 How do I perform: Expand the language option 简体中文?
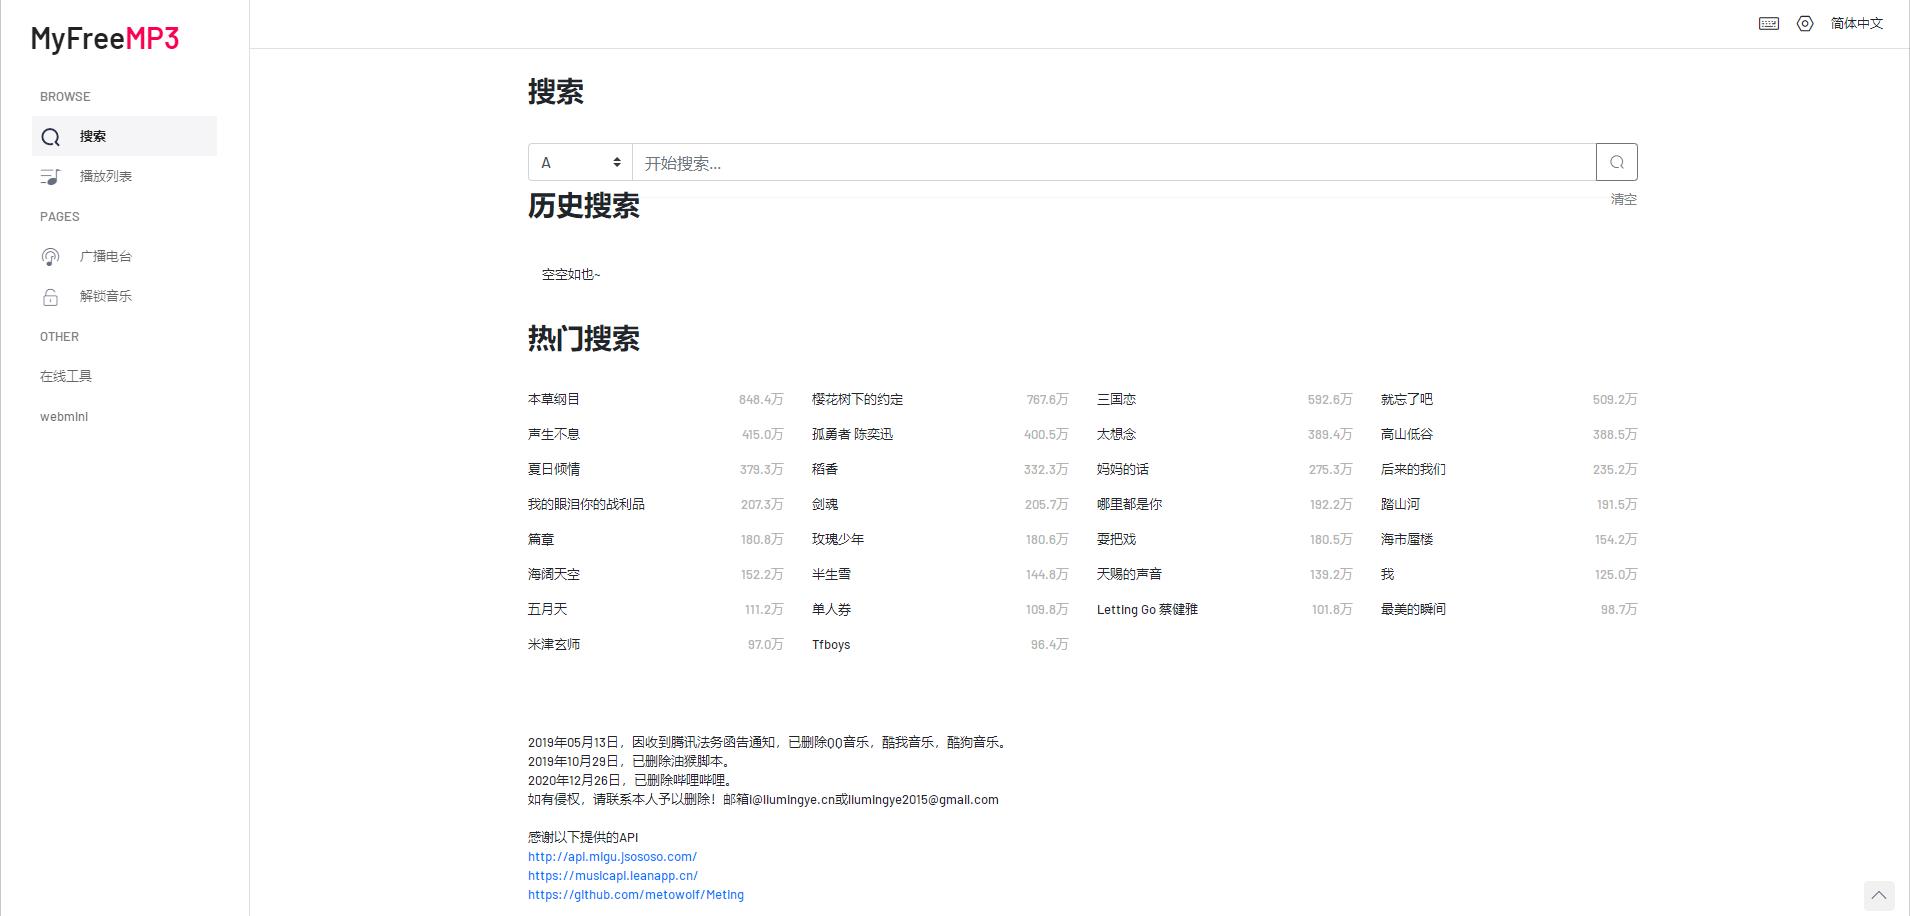pyautogui.click(x=1857, y=23)
